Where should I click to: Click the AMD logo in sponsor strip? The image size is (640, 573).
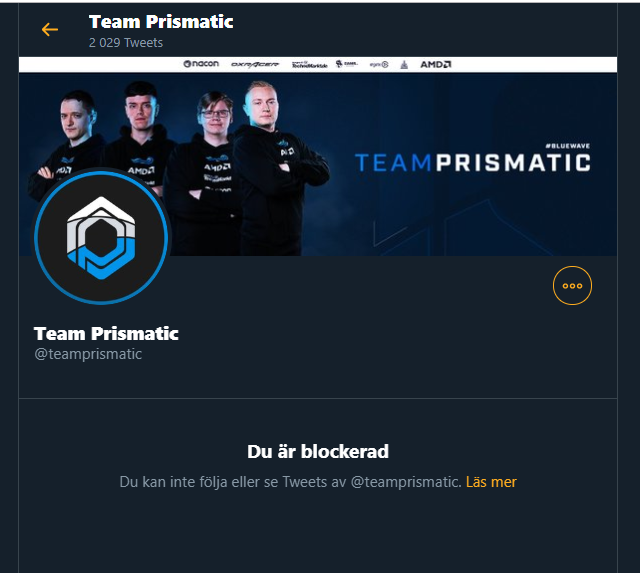point(436,64)
